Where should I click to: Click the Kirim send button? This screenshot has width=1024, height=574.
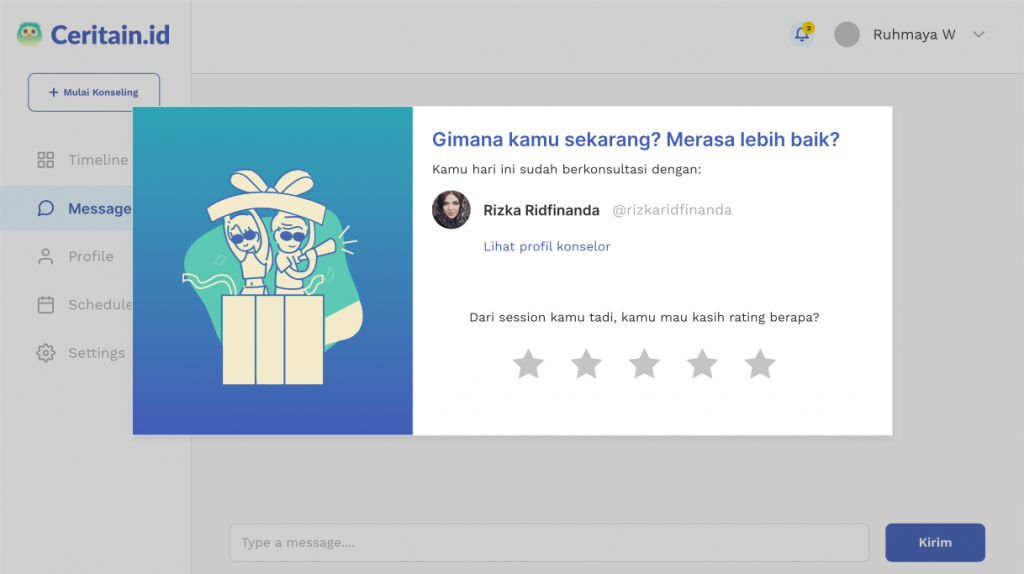click(935, 542)
